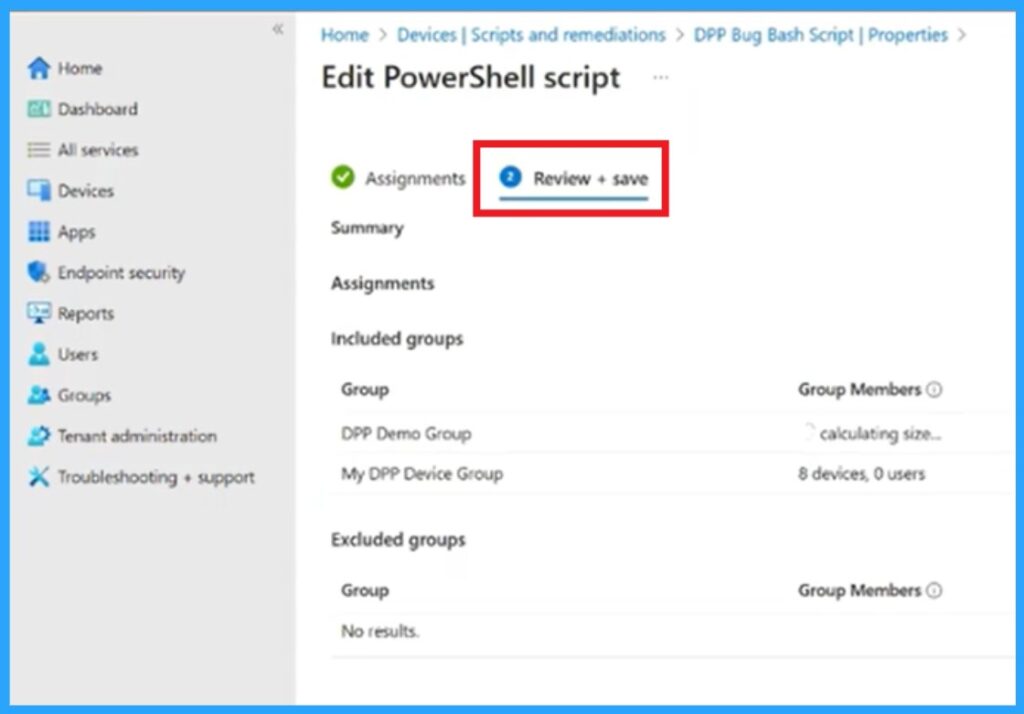The width and height of the screenshot is (1024, 714).
Task: Click the Group Members info icon under Included groups
Action: pyautogui.click(x=933, y=389)
